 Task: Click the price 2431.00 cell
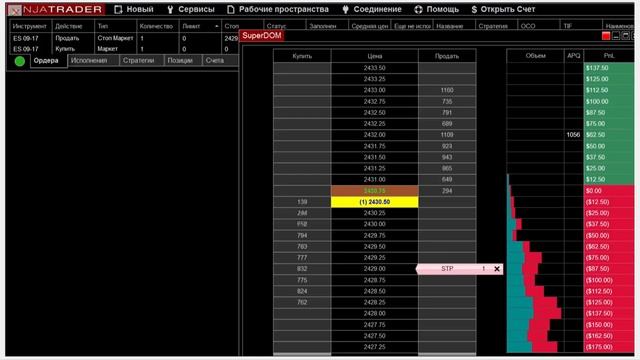(x=374, y=180)
